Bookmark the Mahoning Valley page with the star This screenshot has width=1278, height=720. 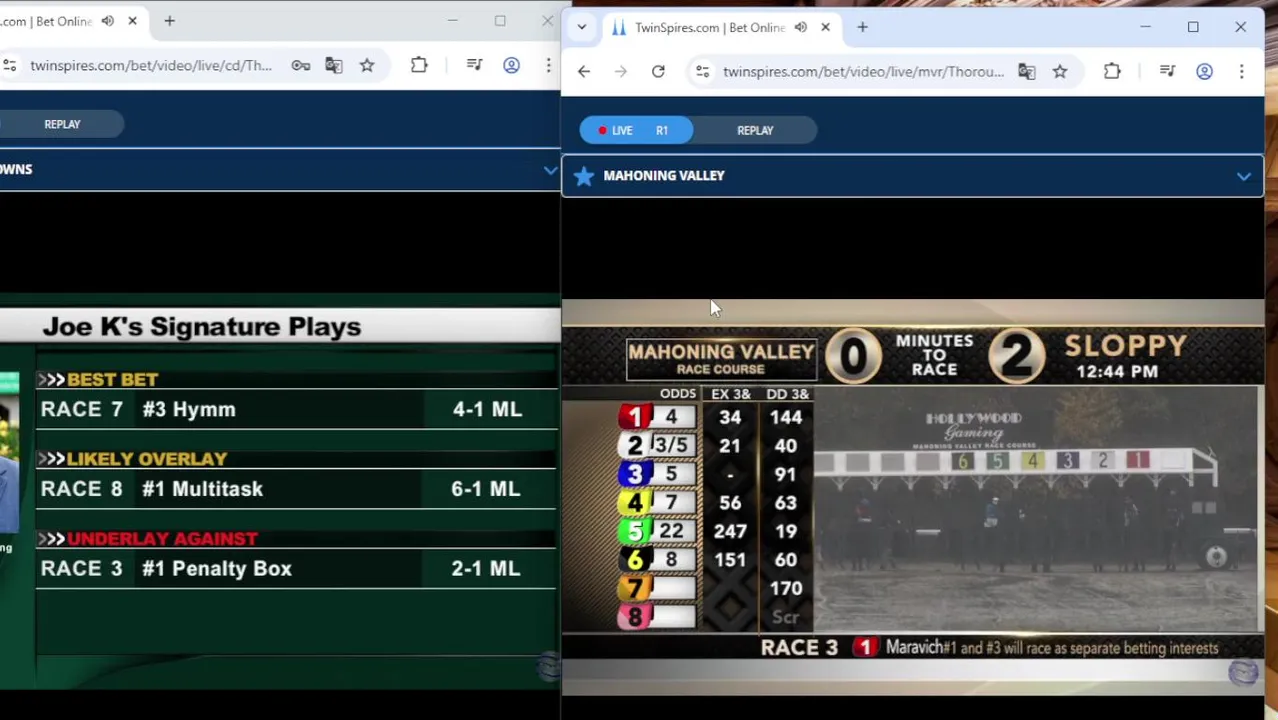click(x=1060, y=71)
